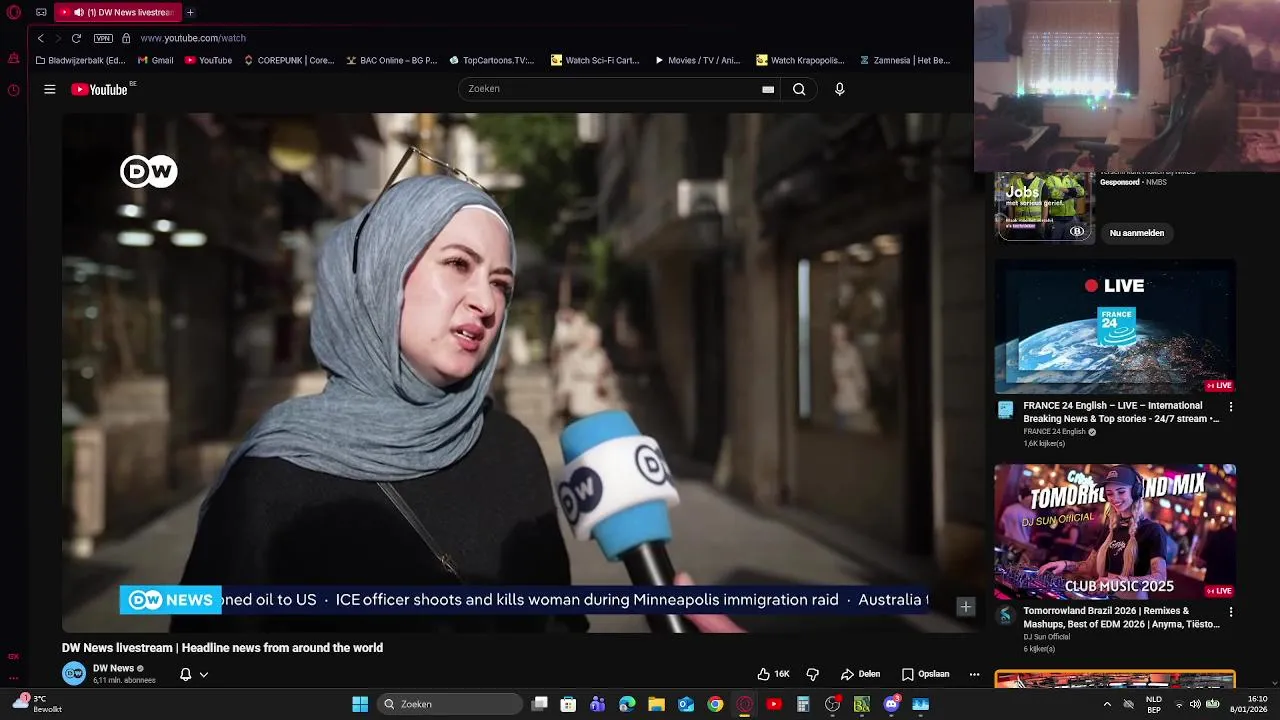1280x720 pixels.
Task: Open the FRANCE 24 live thumbnail
Action: [x=1115, y=327]
